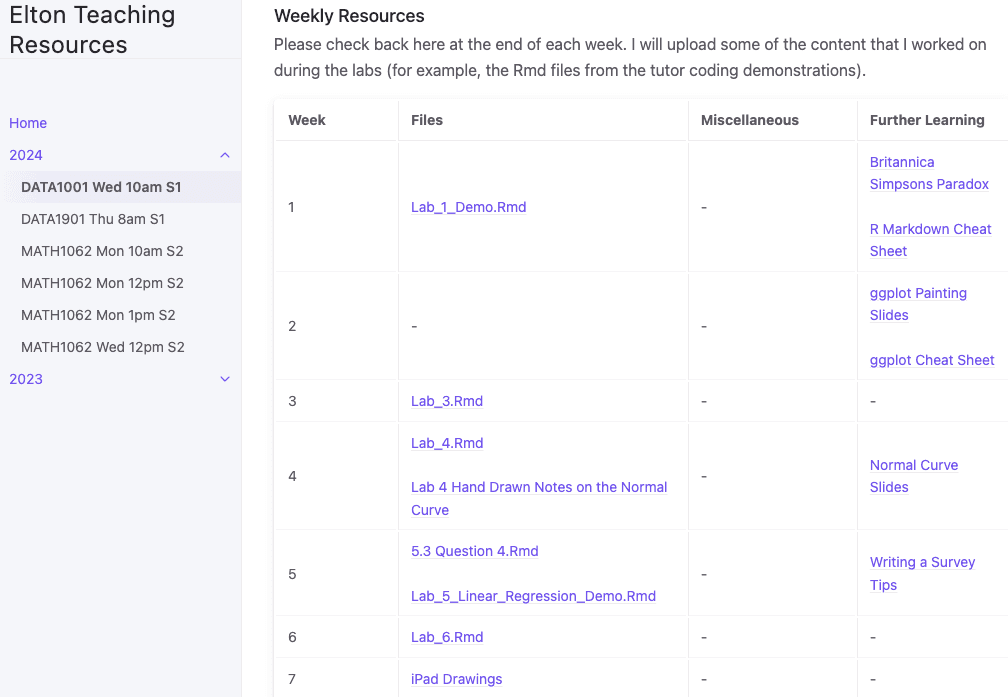Open R Markdown Cheat Sheet link
This screenshot has width=1008, height=697.
(x=930, y=240)
